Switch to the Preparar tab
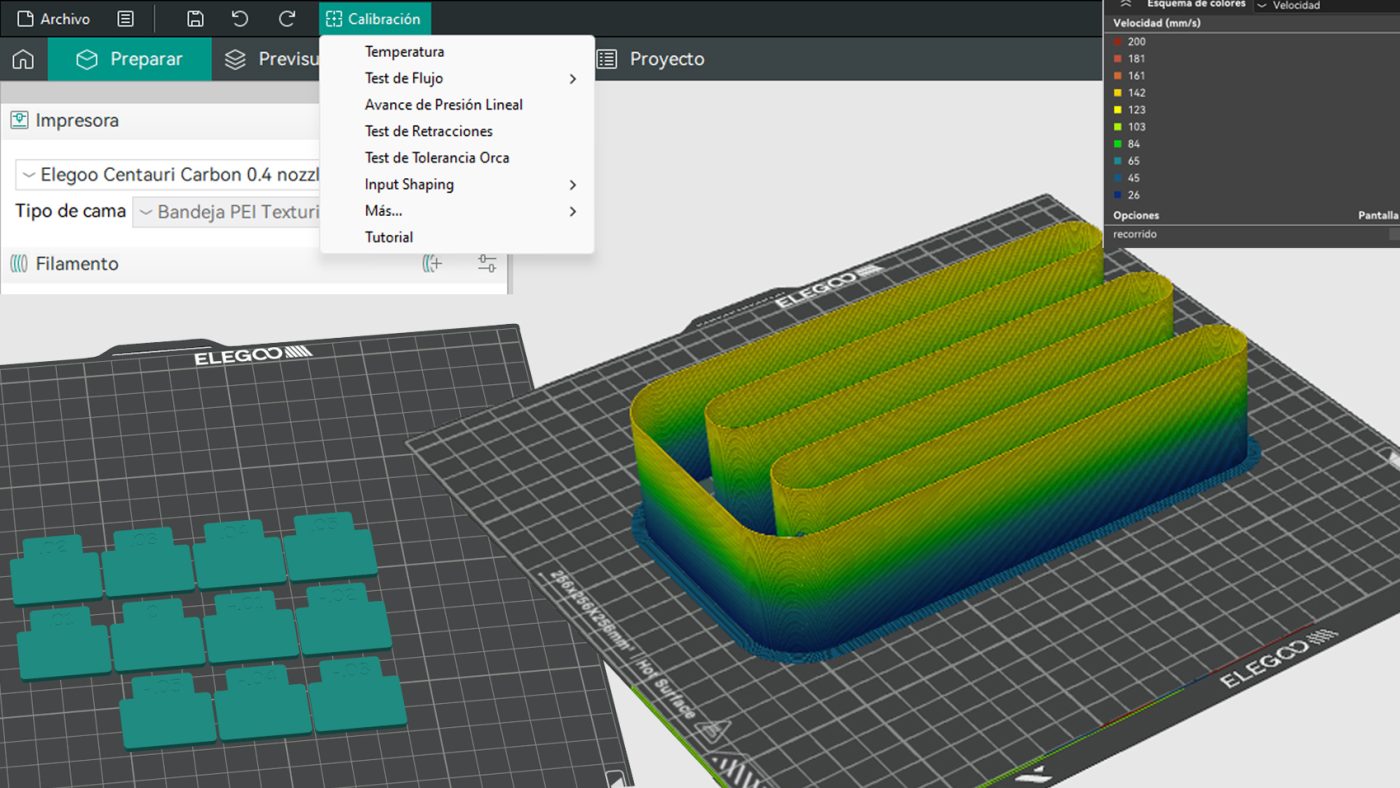The image size is (1400, 788). [x=130, y=59]
